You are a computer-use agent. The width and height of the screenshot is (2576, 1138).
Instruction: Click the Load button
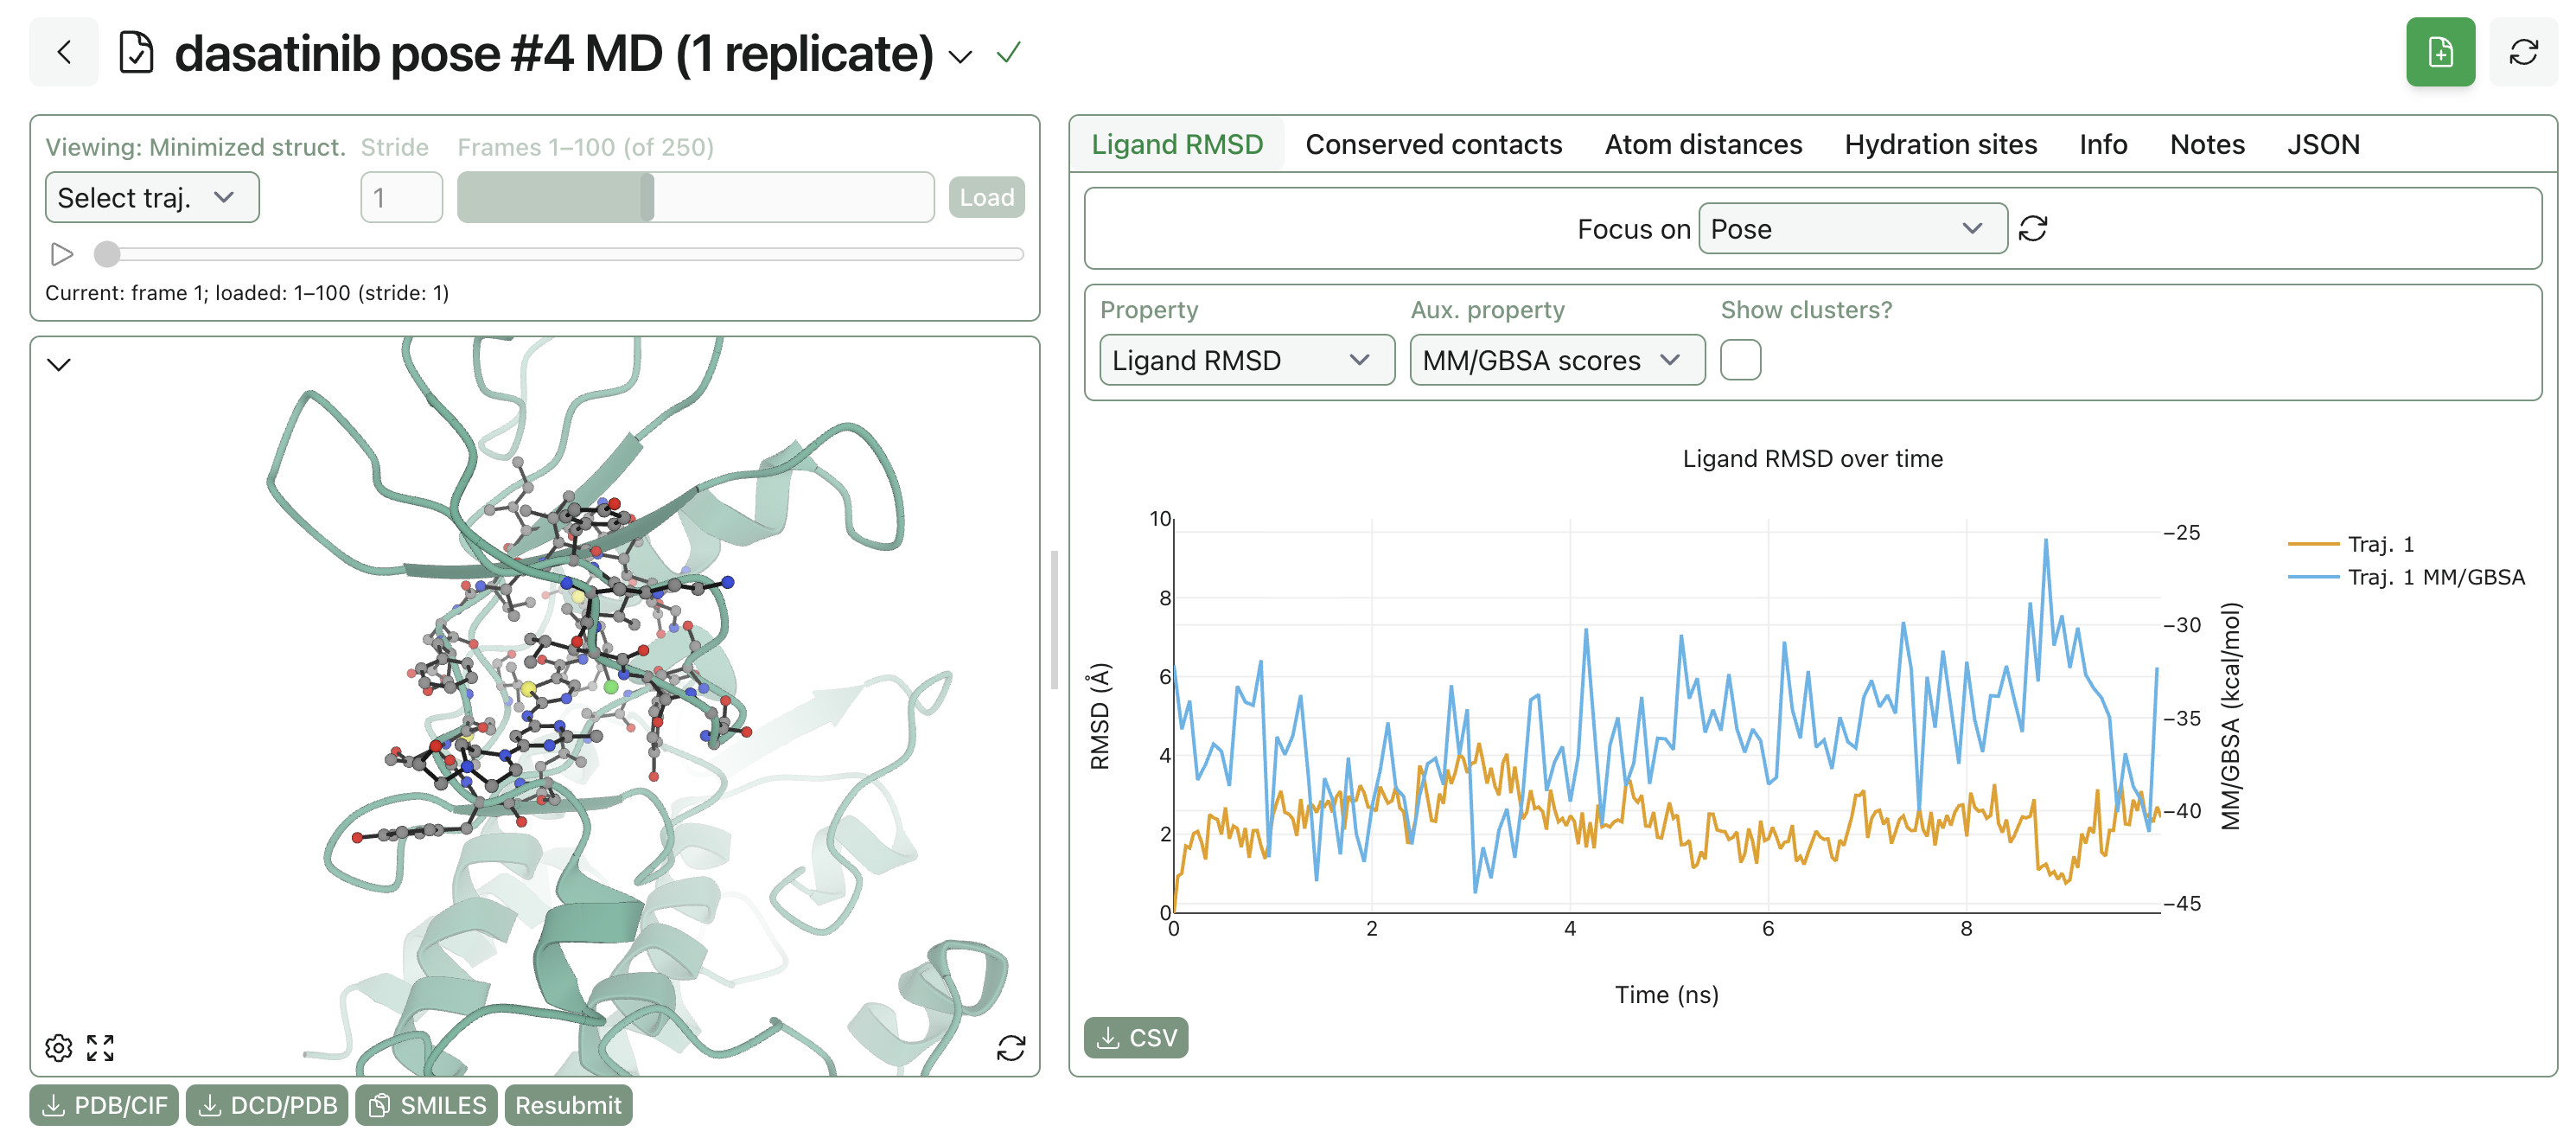(x=986, y=197)
